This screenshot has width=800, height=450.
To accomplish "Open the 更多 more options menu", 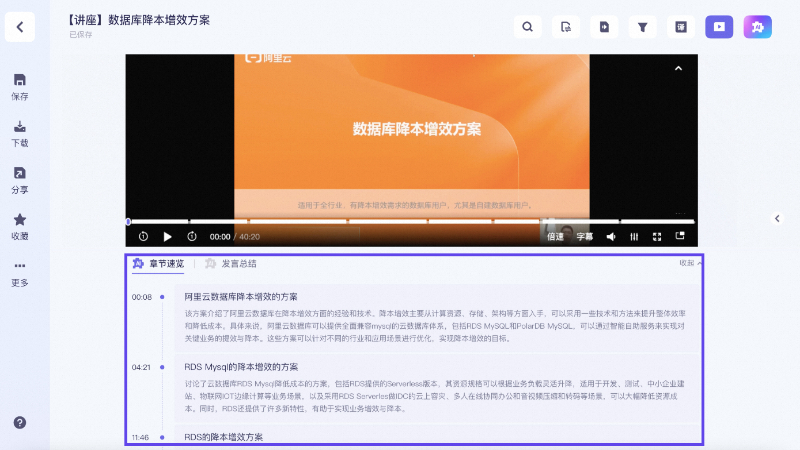I will [x=20, y=272].
